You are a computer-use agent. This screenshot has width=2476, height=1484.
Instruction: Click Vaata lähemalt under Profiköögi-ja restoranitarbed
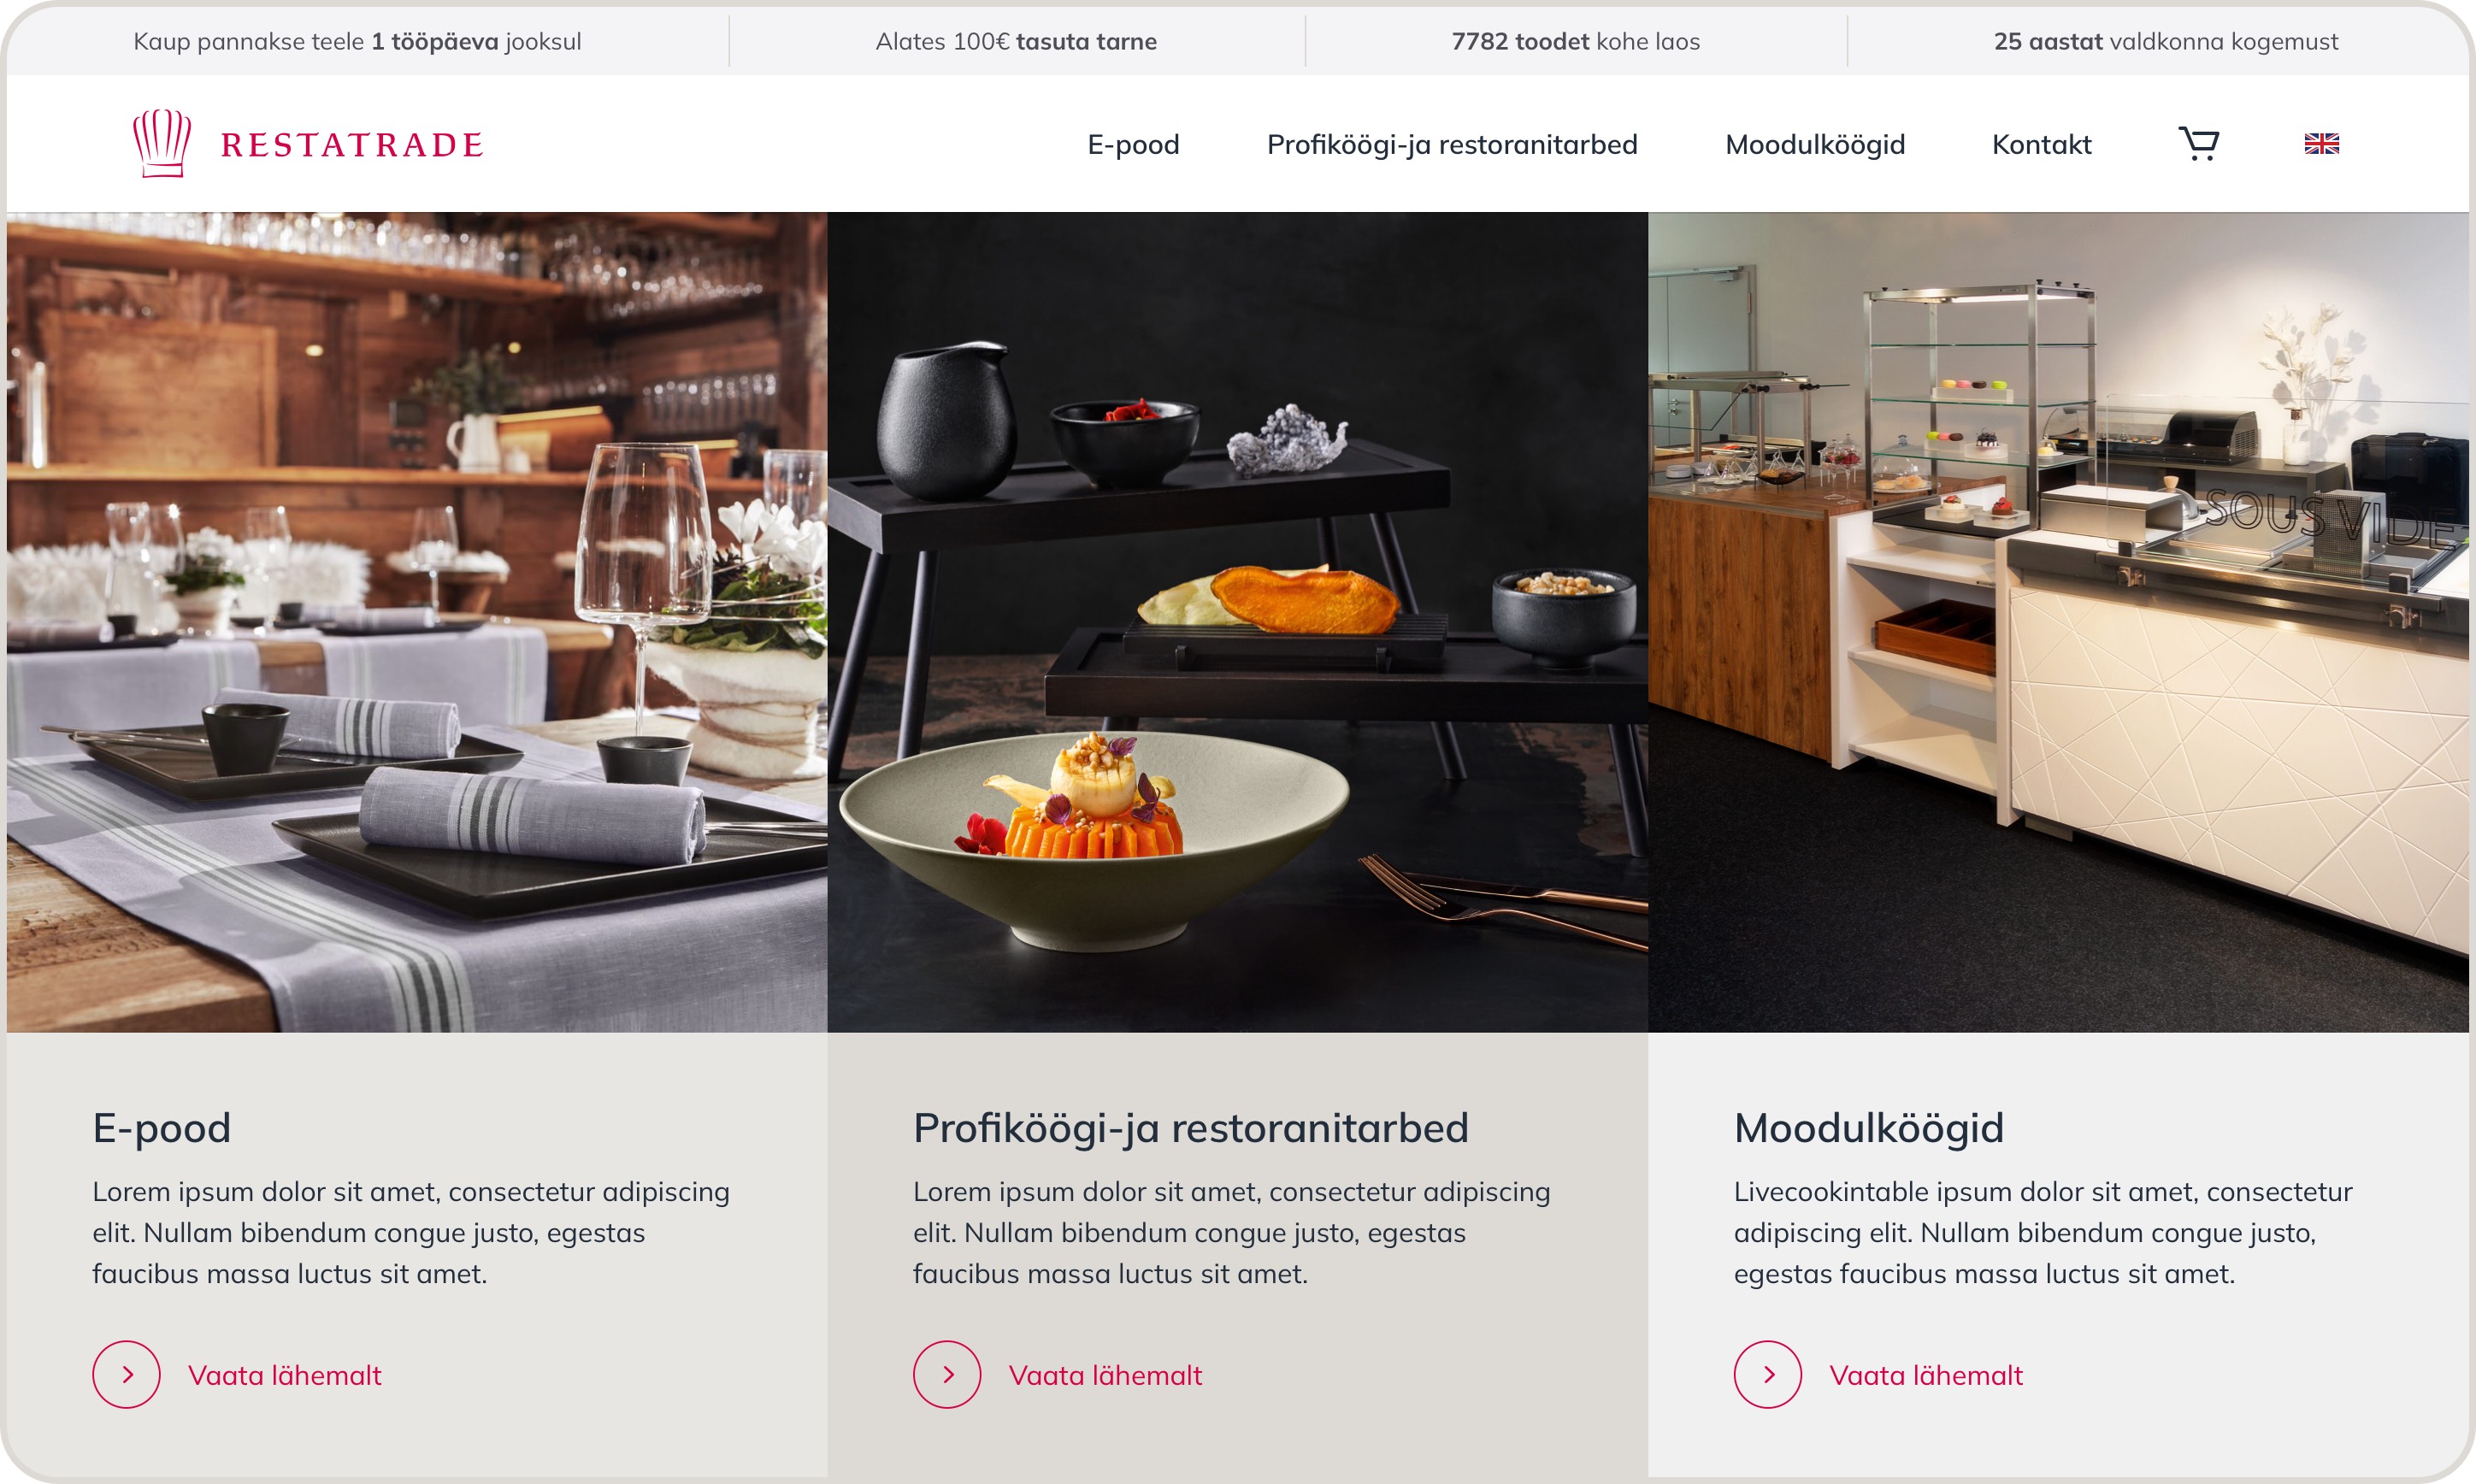[1105, 1375]
